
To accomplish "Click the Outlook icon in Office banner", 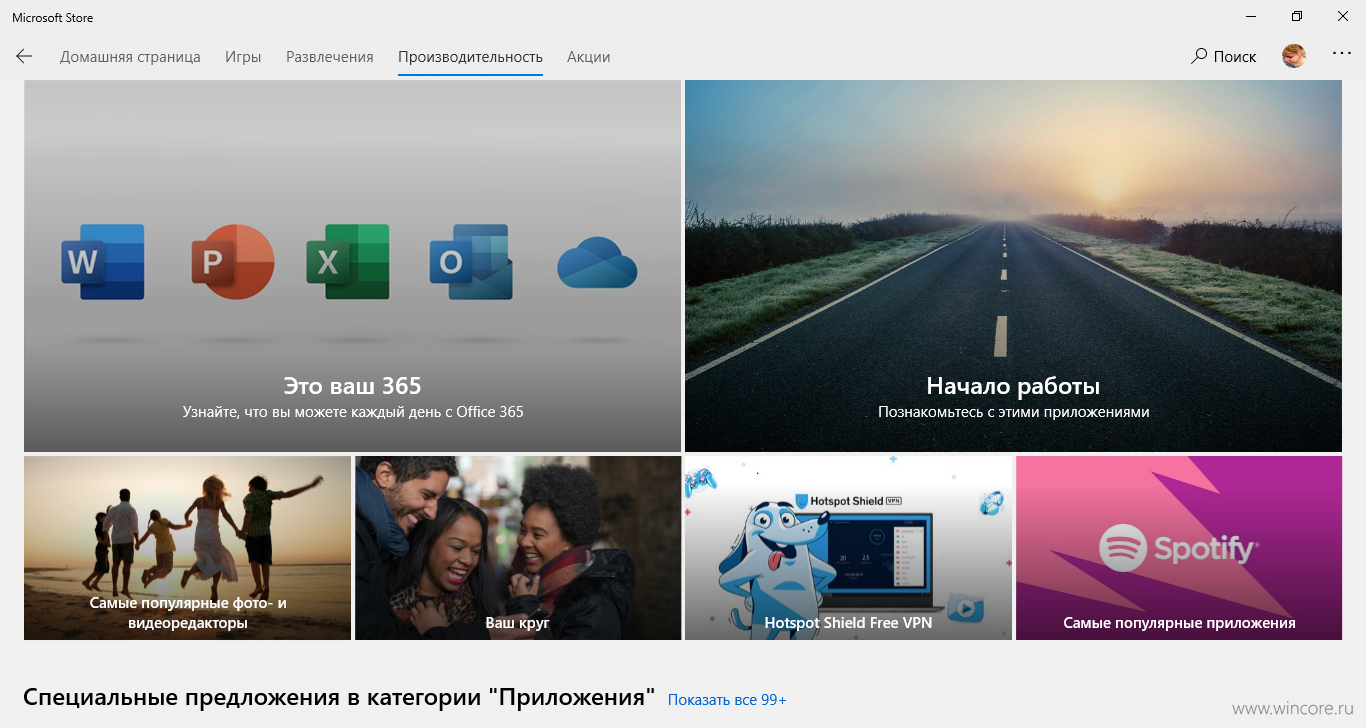I will pyautogui.click(x=471, y=264).
